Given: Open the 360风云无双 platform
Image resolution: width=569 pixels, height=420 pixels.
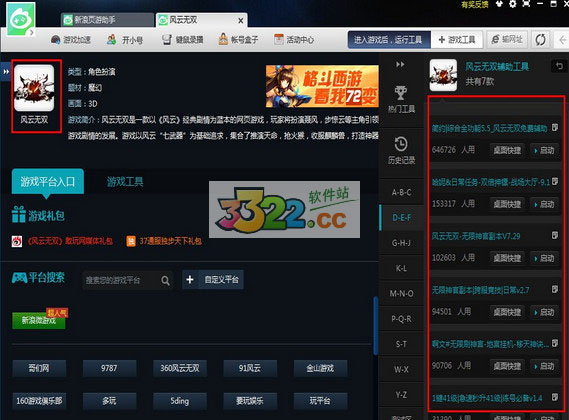Looking at the screenshot, I should [180, 368].
